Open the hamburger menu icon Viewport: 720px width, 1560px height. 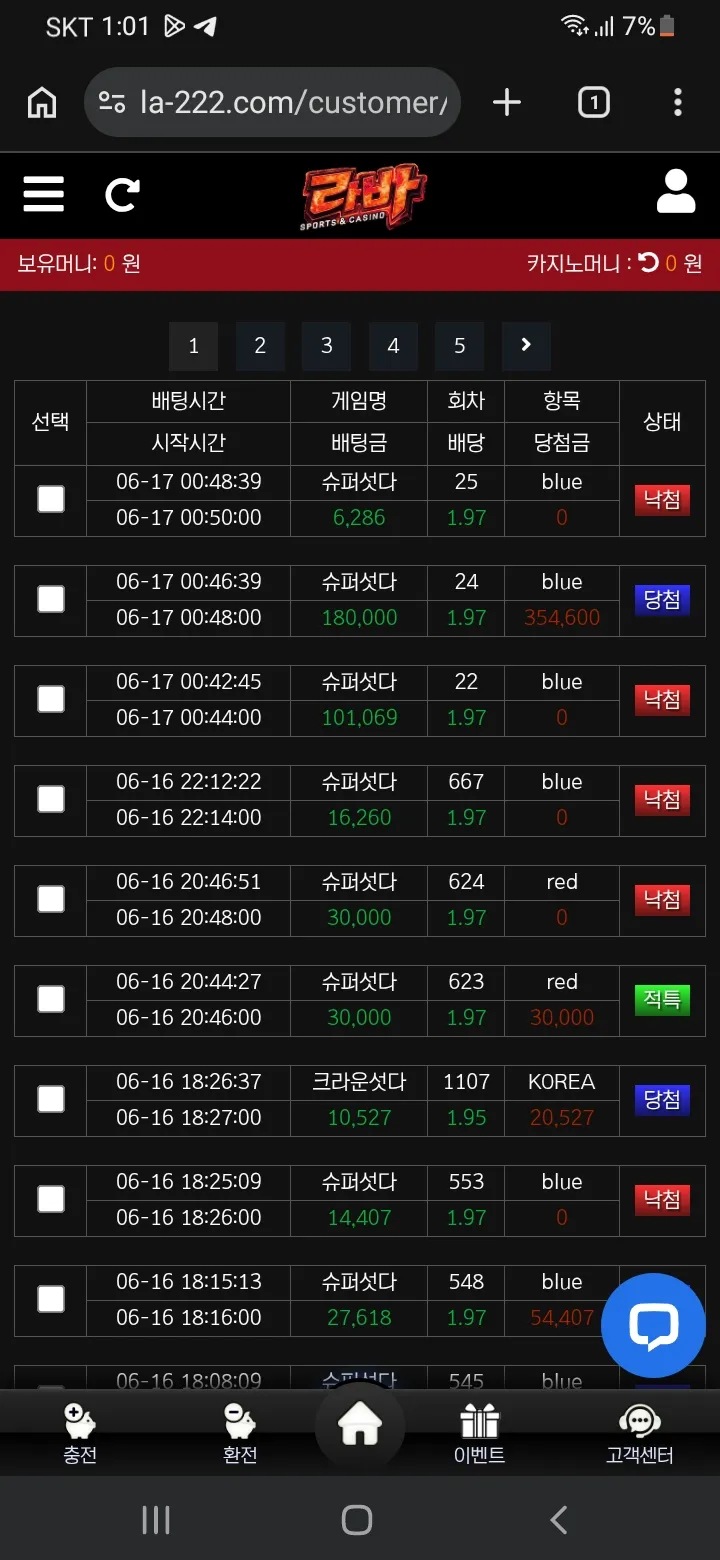pos(43,194)
